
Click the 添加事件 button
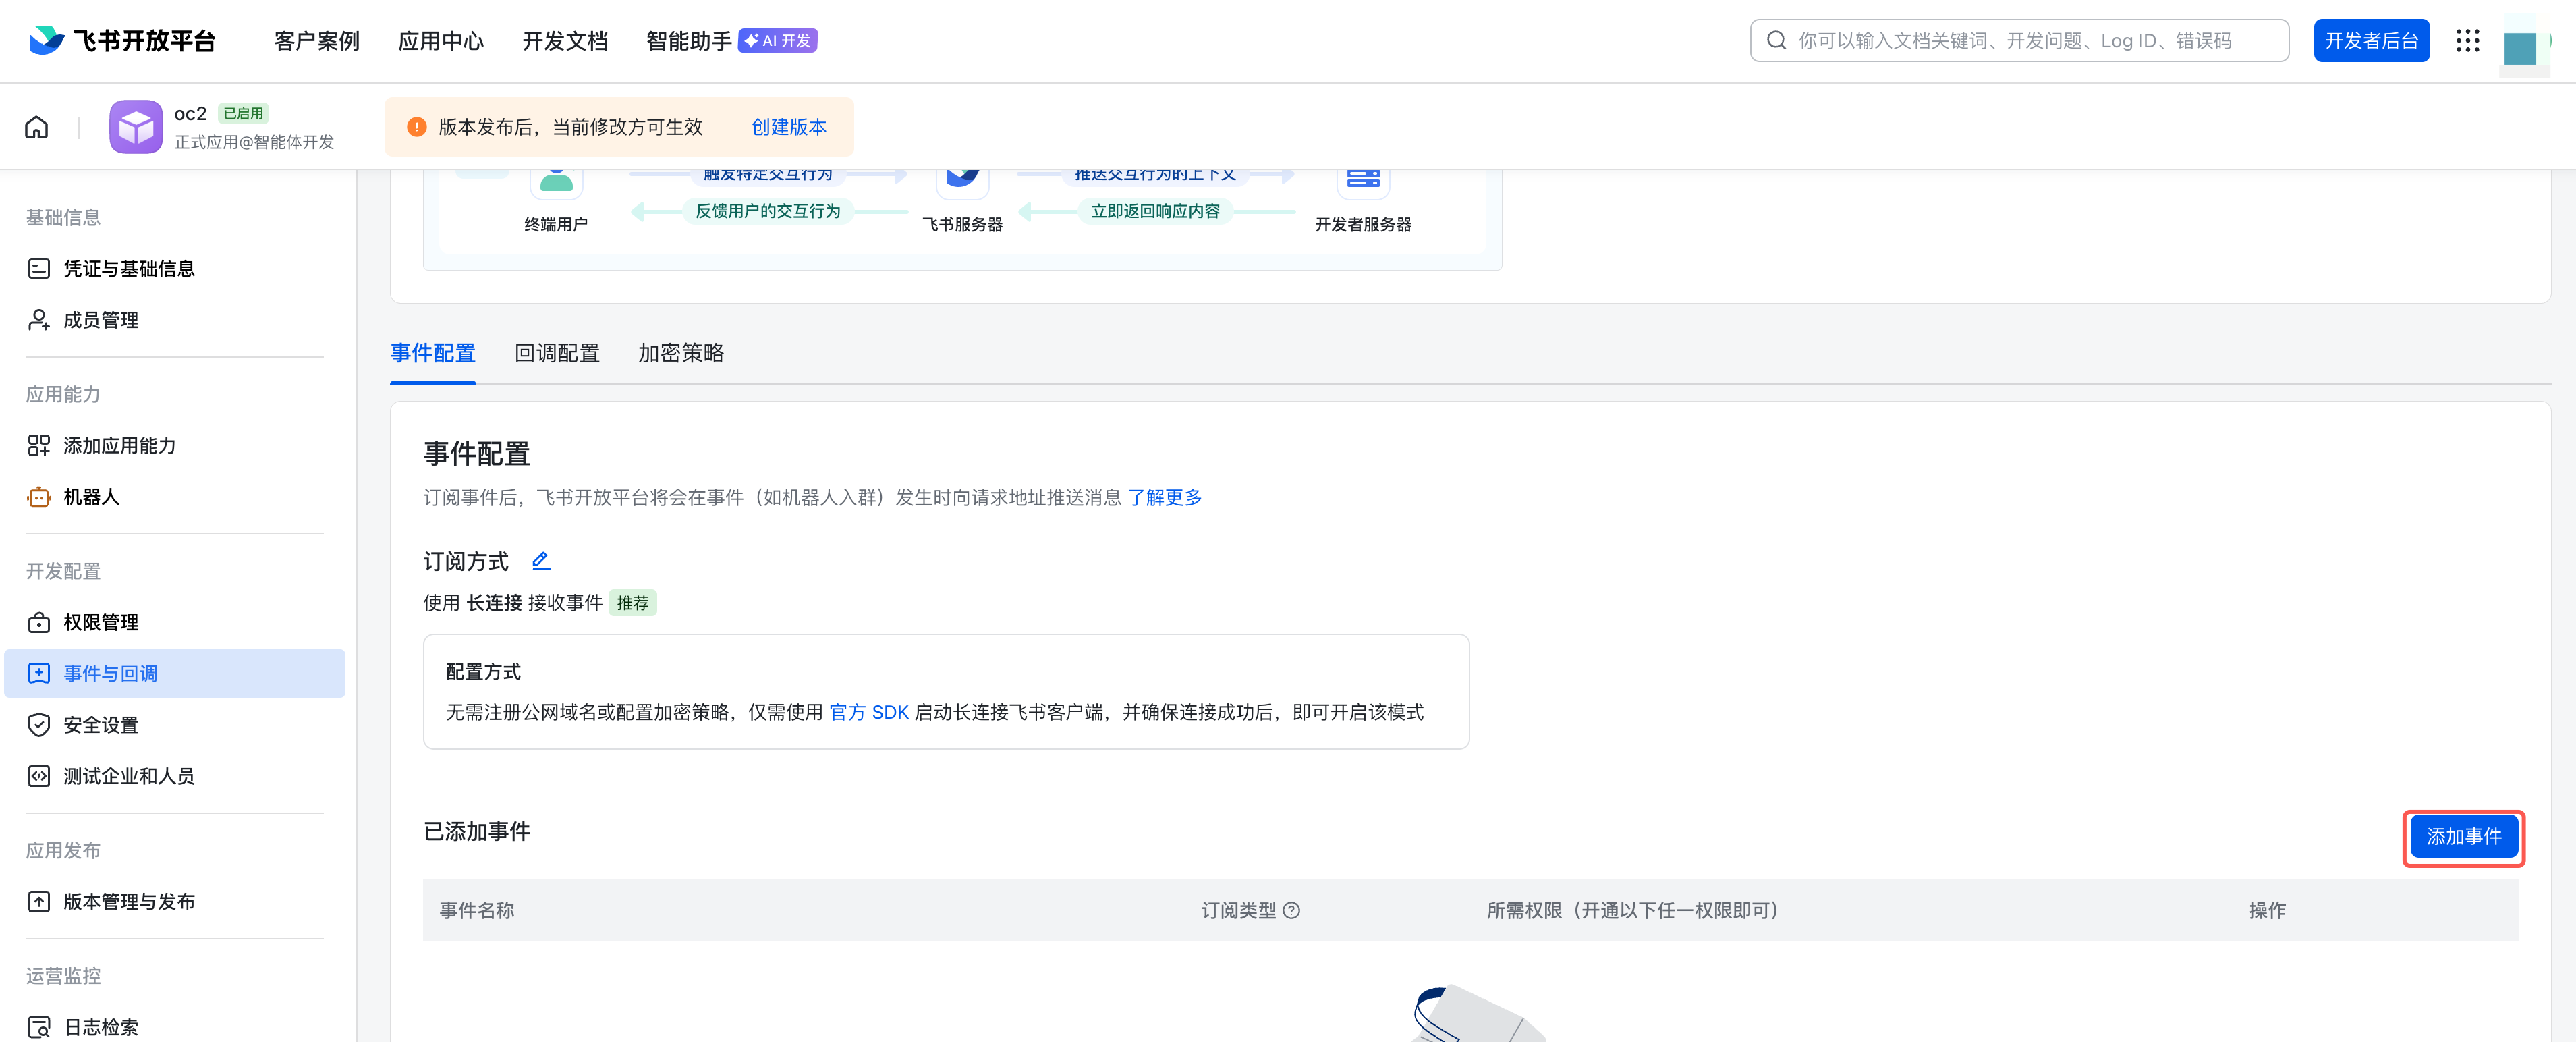point(2463,837)
